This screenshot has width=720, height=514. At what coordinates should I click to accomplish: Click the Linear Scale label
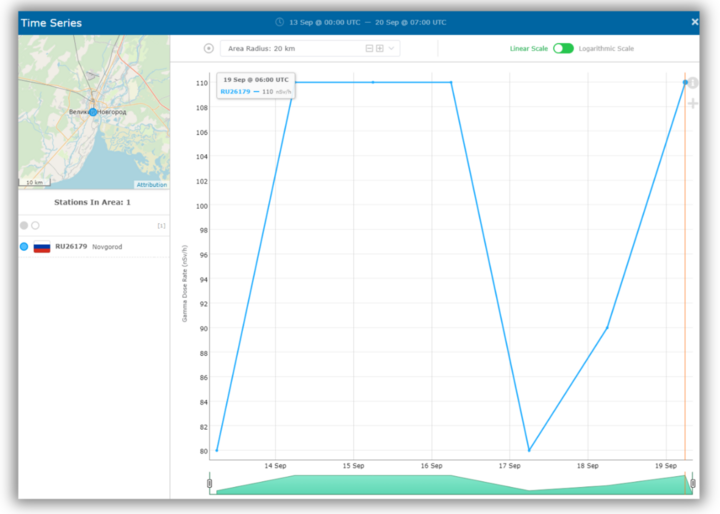point(529,48)
